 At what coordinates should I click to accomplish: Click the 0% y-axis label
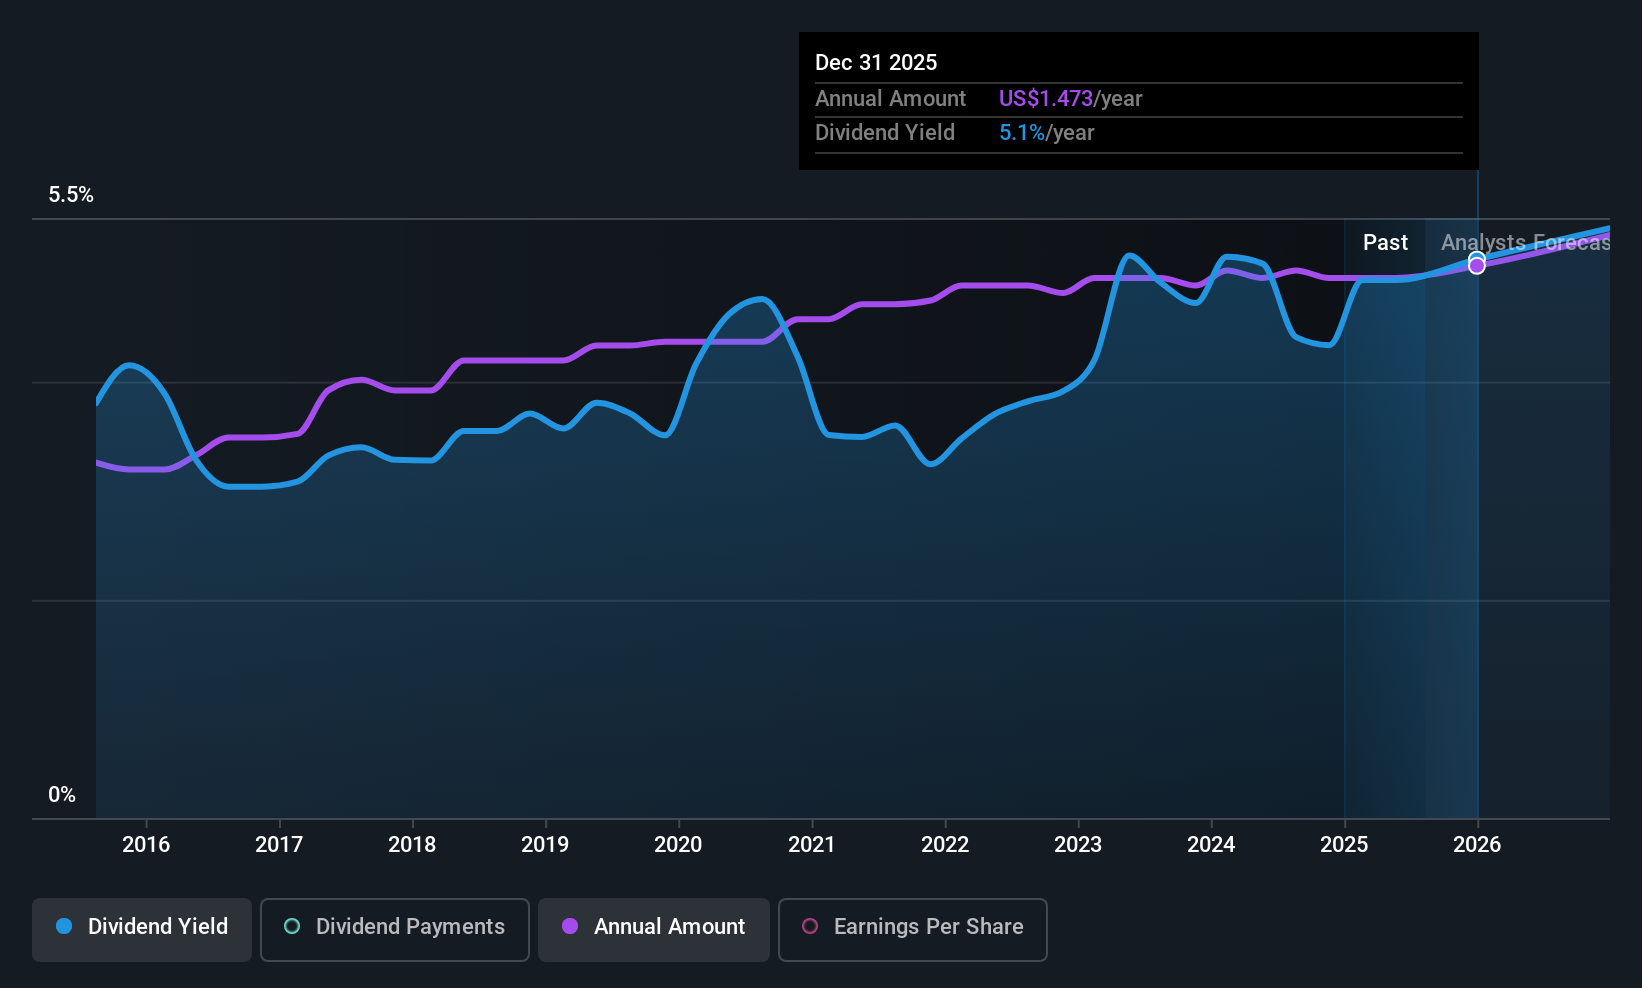tap(62, 795)
